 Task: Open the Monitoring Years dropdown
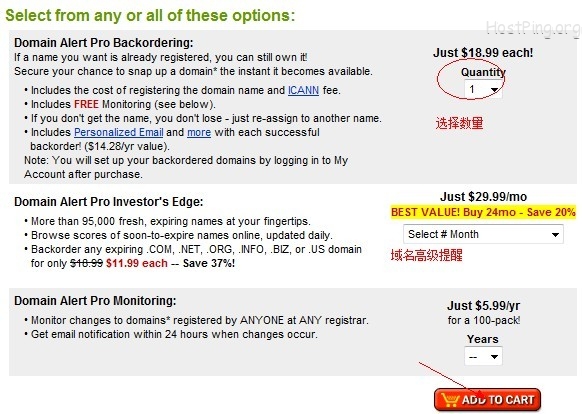483,356
